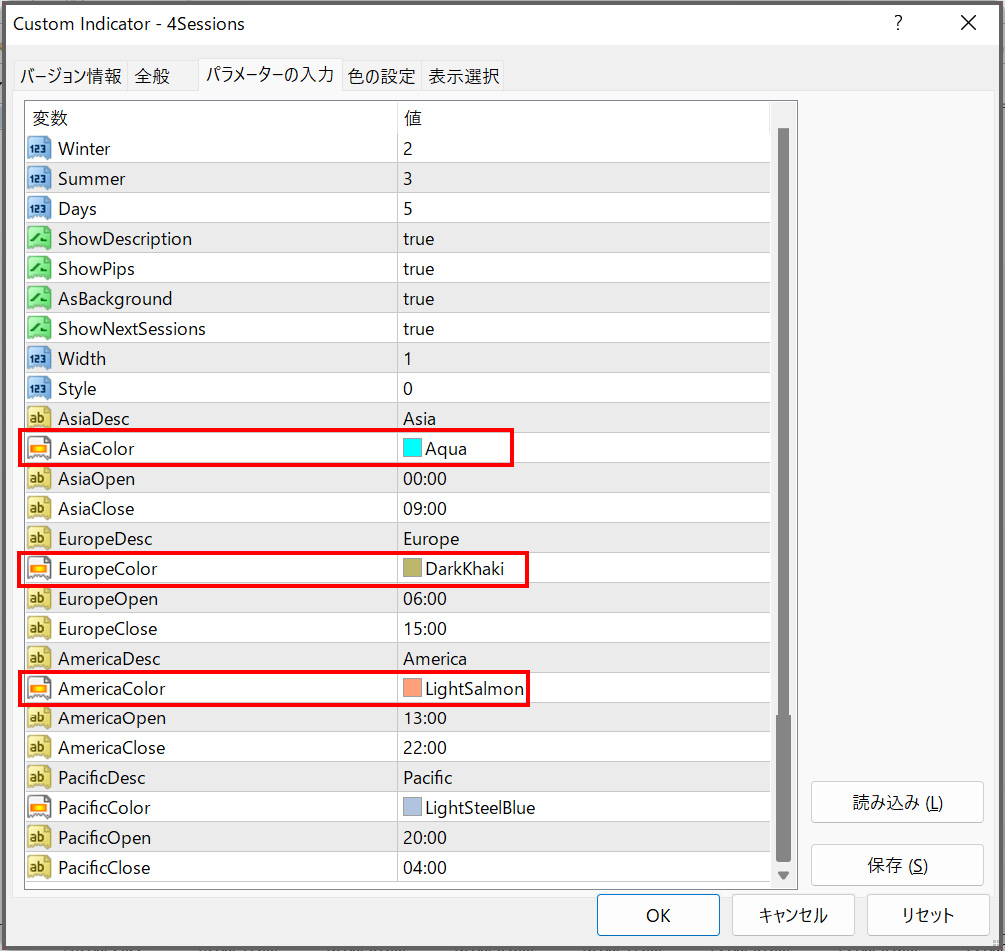Click the キャンセル button
1005x951 pixels.
[793, 915]
